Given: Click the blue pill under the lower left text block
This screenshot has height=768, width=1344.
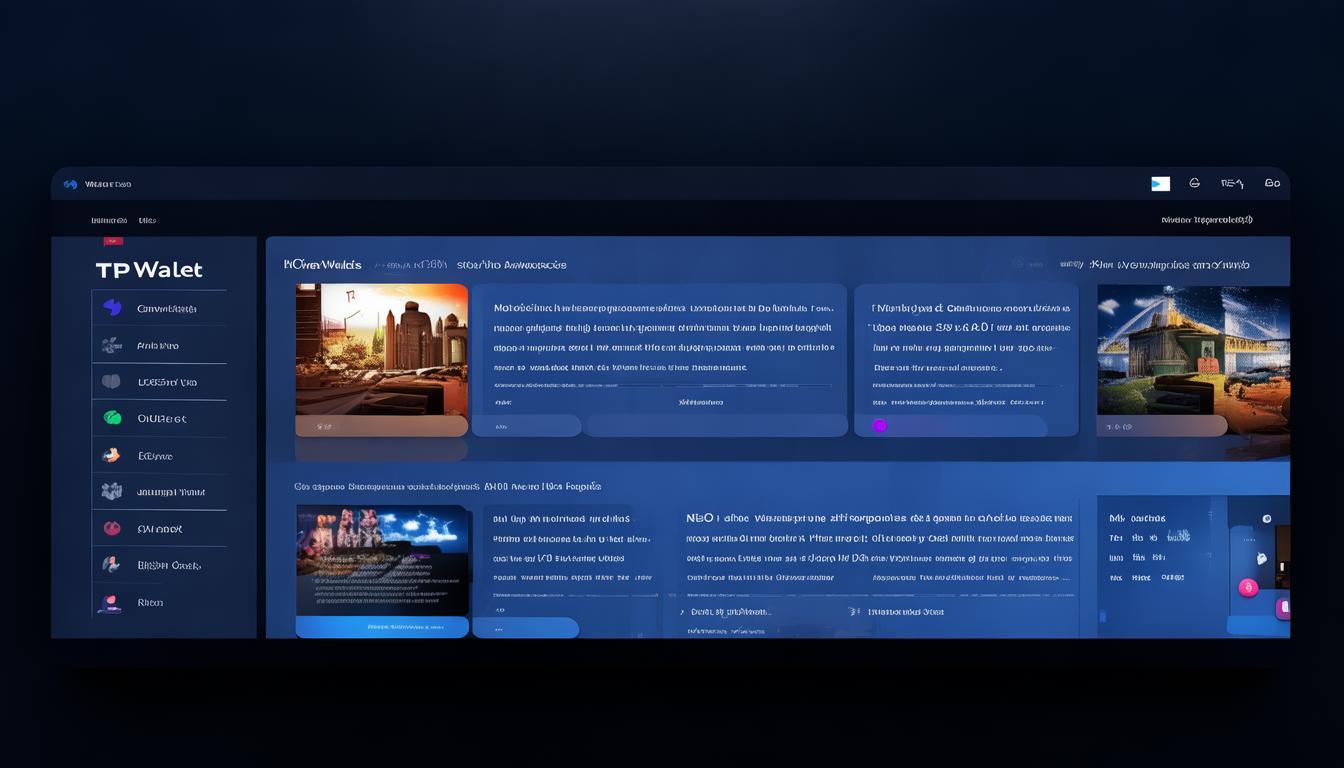Looking at the screenshot, I should click(x=525, y=628).
